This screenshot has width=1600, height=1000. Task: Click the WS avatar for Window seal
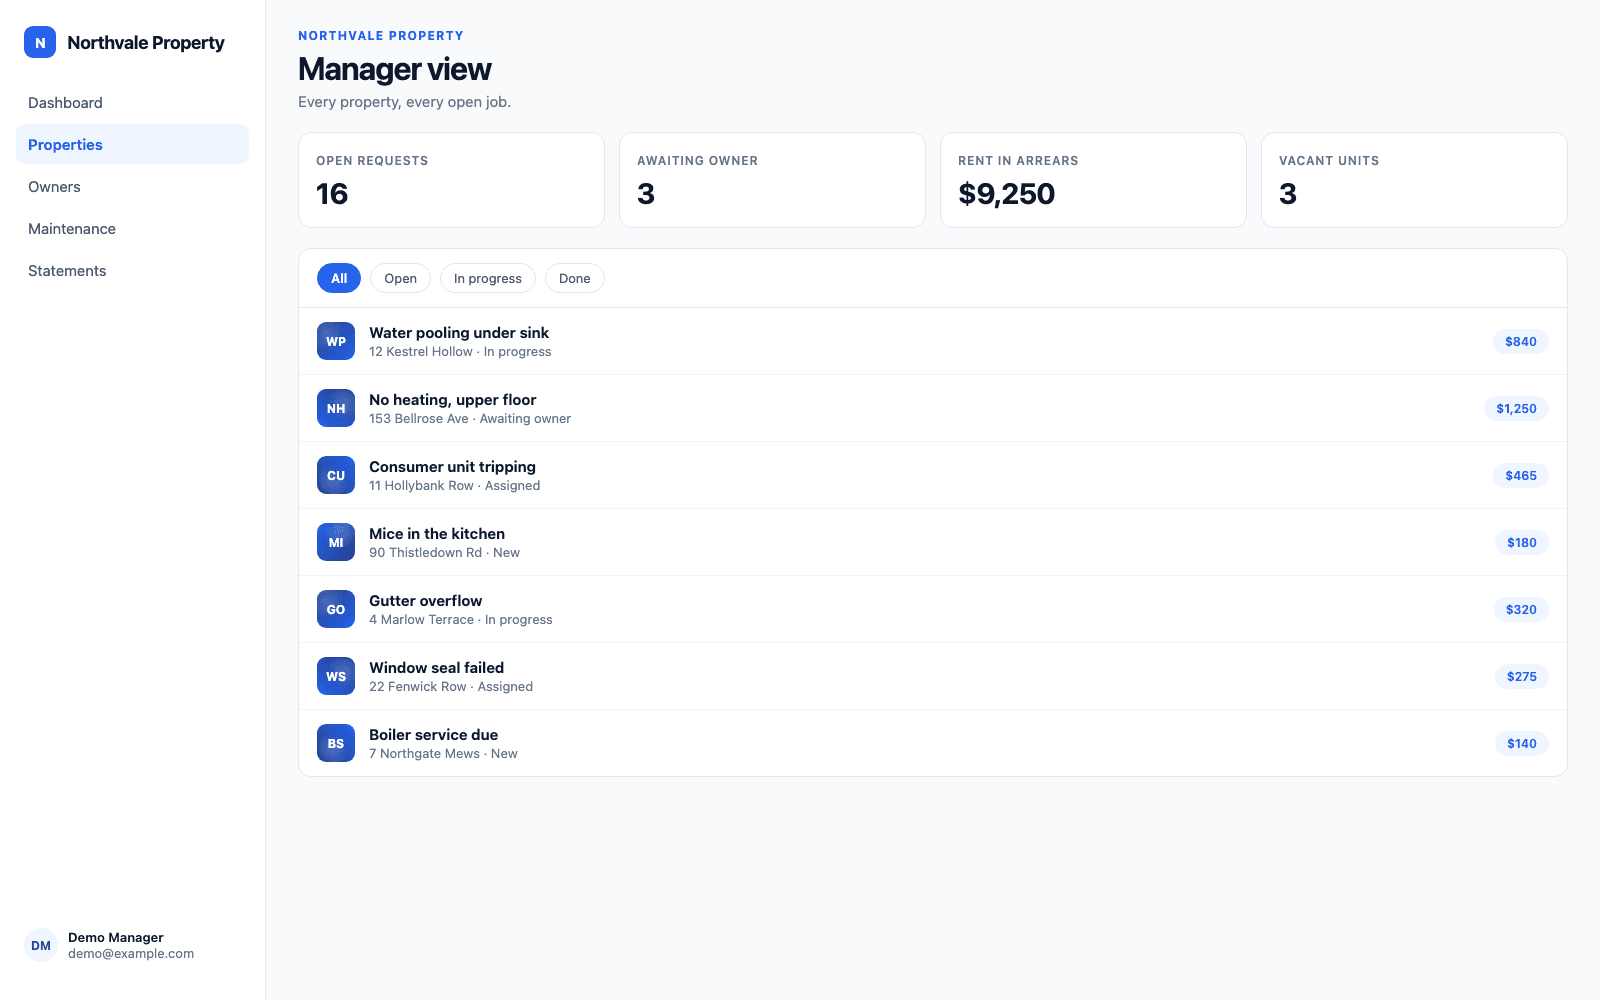[x=336, y=676]
